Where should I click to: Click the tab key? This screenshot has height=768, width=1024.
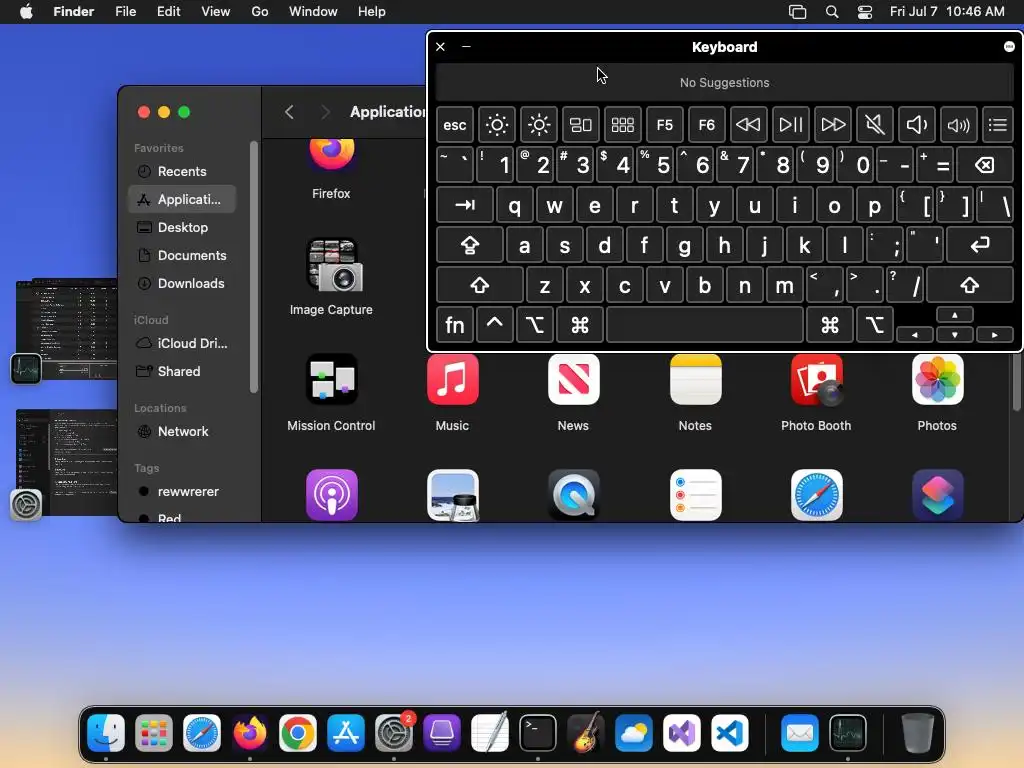point(465,206)
